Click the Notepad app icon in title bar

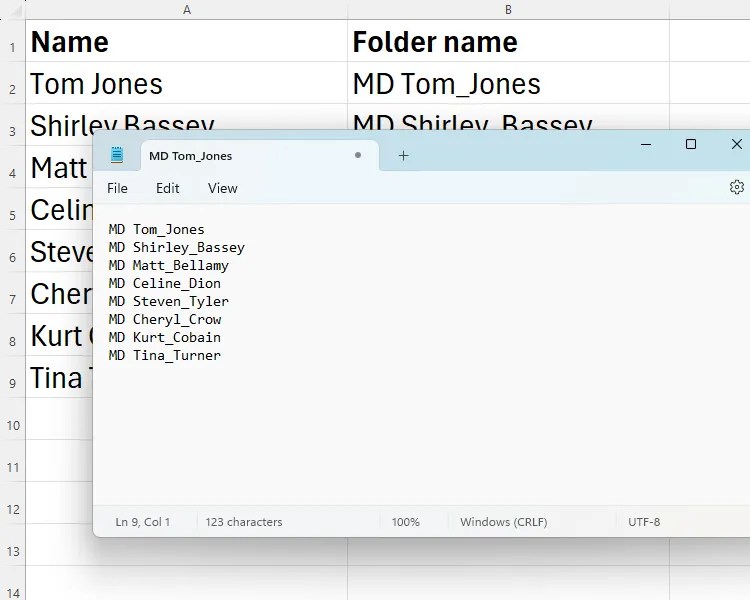[117, 155]
